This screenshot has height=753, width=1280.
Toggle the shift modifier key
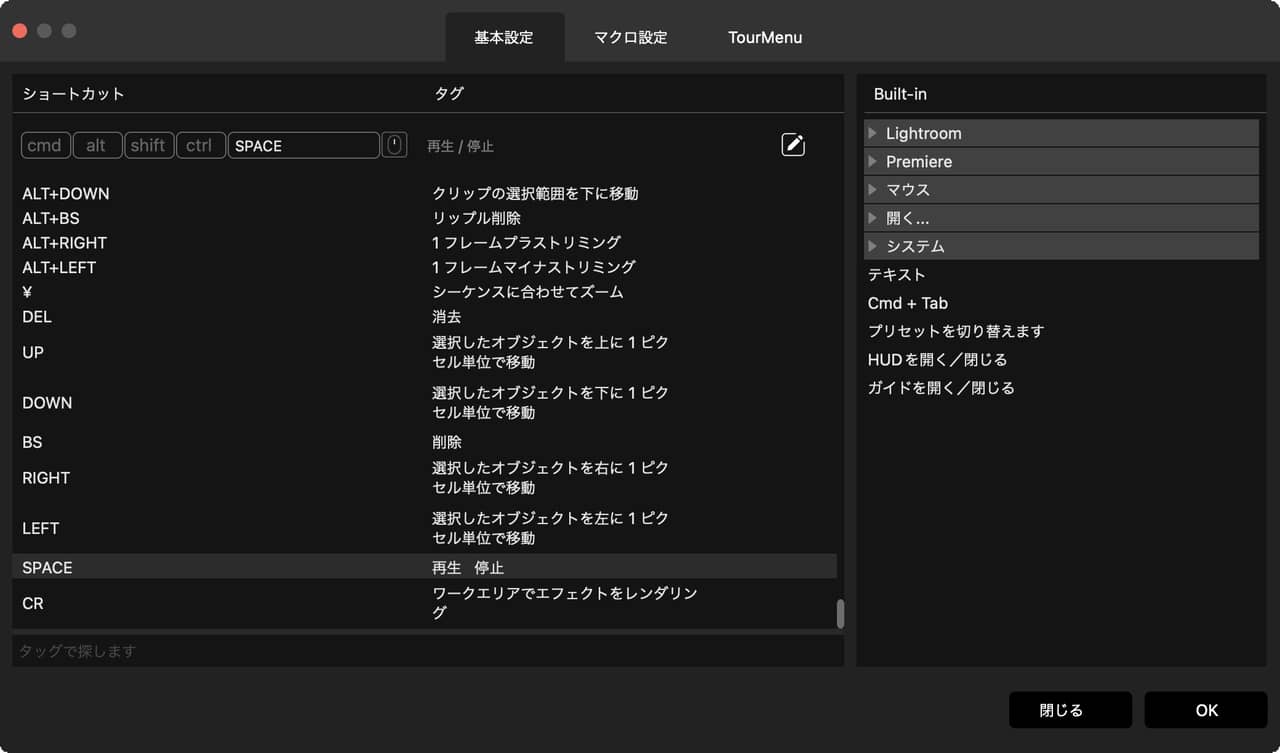point(148,145)
